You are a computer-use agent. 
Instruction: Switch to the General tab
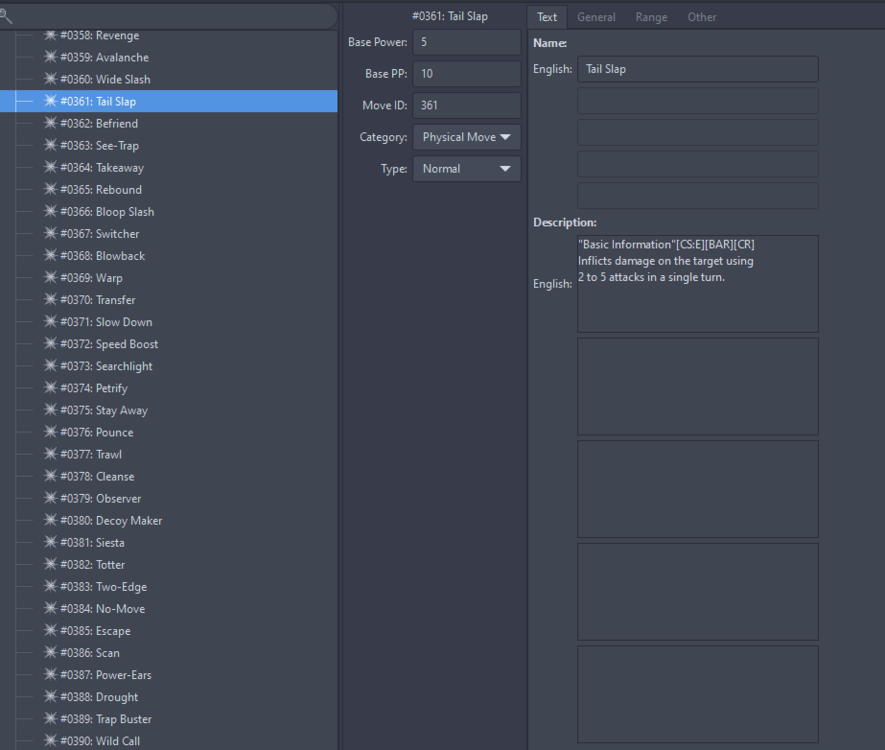pyautogui.click(x=596, y=16)
